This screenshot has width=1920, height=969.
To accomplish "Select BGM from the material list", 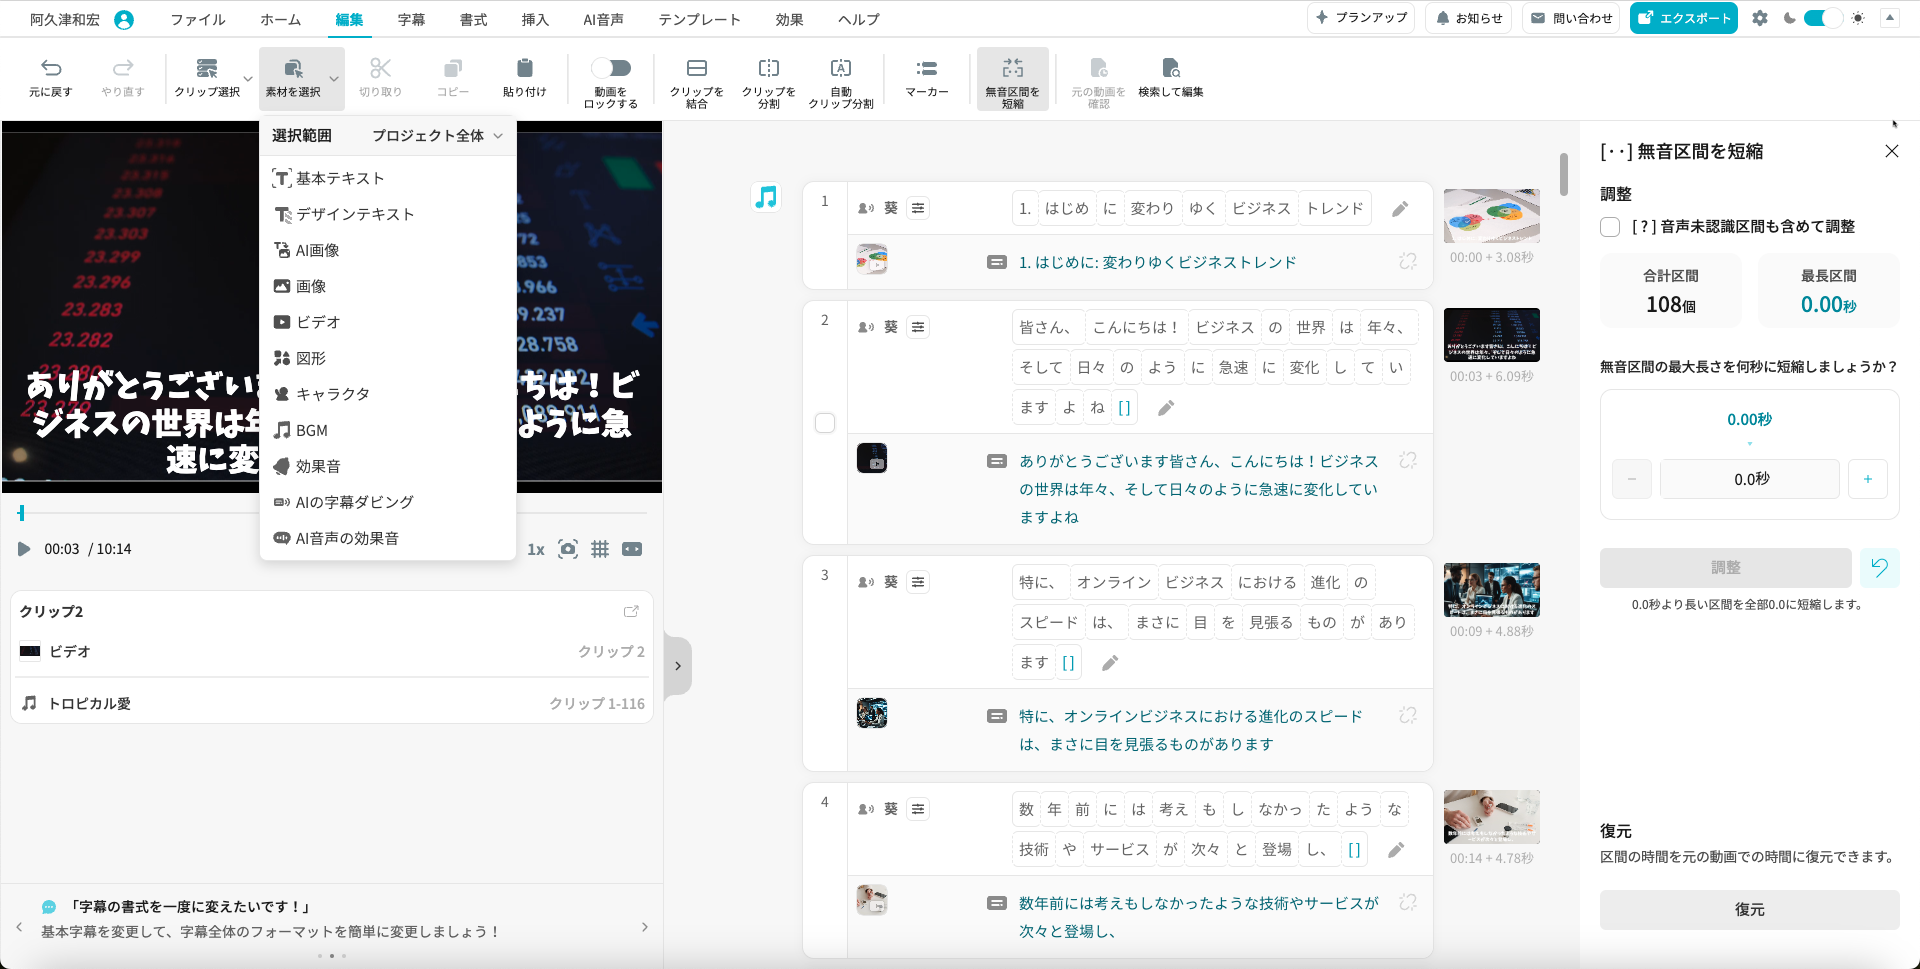I will (x=388, y=430).
